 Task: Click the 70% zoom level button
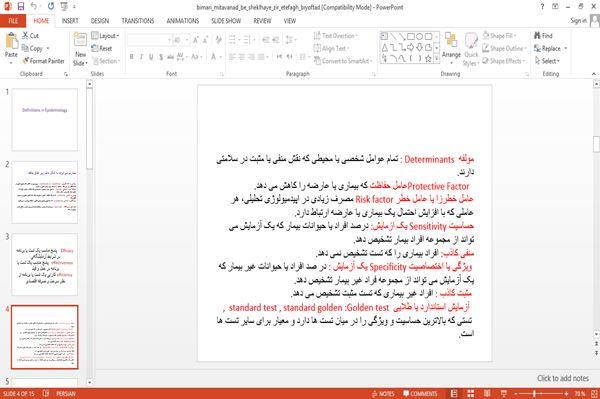(x=580, y=393)
